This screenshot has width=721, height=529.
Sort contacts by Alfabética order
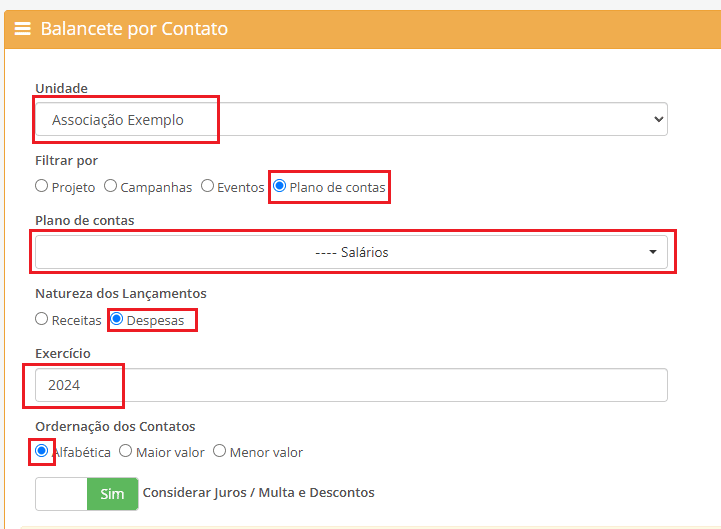click(x=41, y=451)
